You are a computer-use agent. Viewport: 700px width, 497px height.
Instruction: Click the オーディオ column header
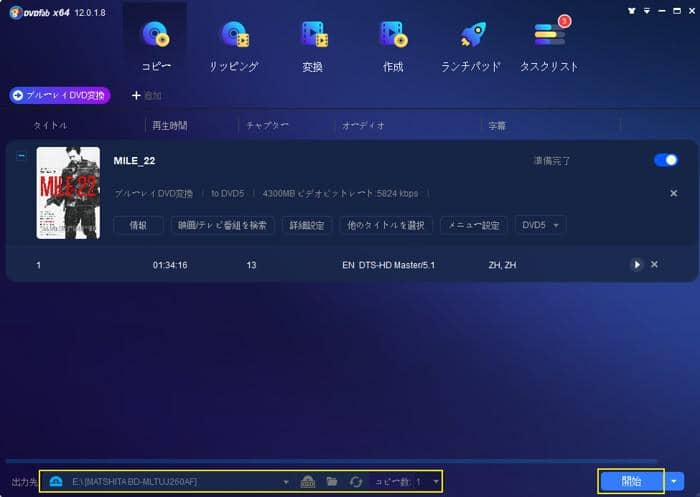pyautogui.click(x=363, y=126)
